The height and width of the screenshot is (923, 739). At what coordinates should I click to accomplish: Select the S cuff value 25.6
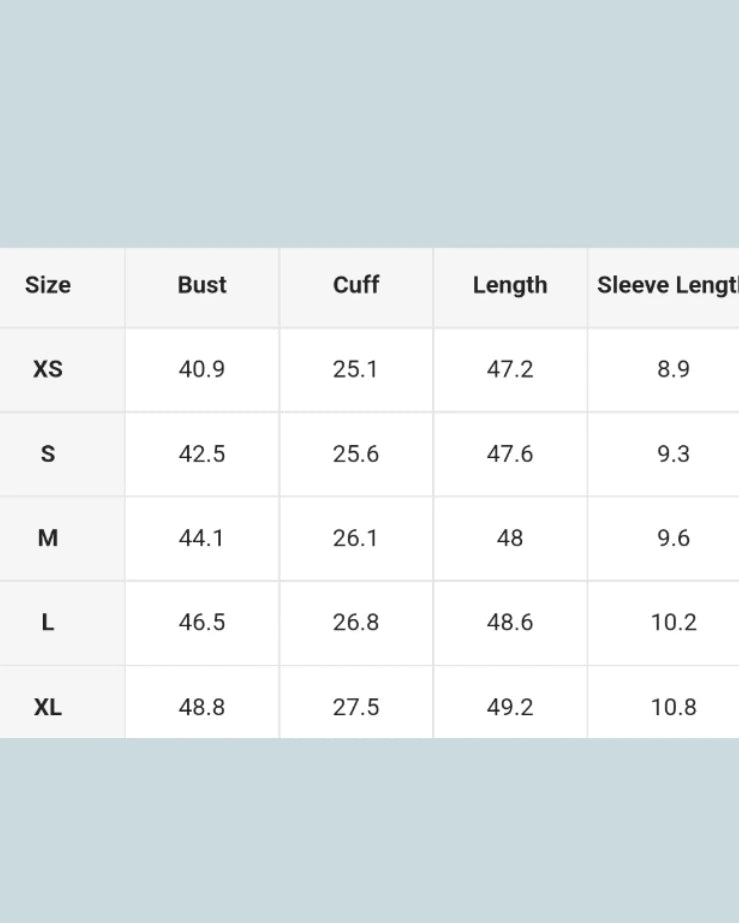(x=356, y=454)
